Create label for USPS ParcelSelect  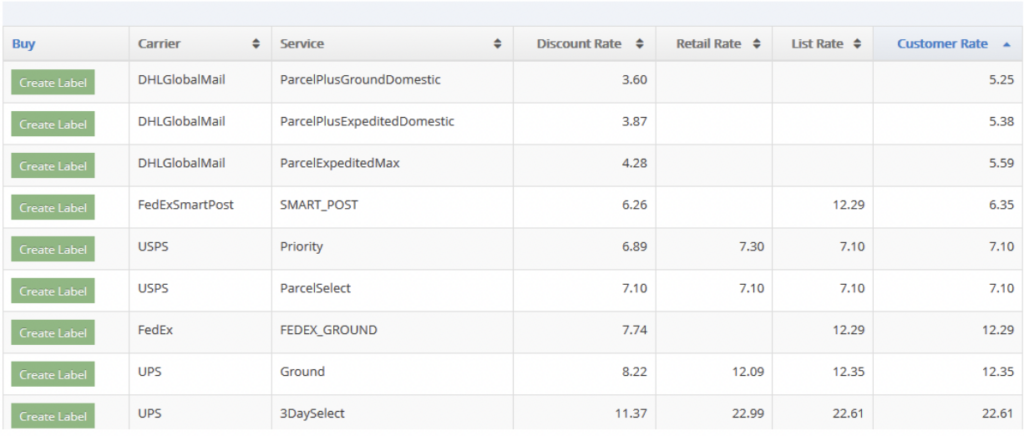53,292
